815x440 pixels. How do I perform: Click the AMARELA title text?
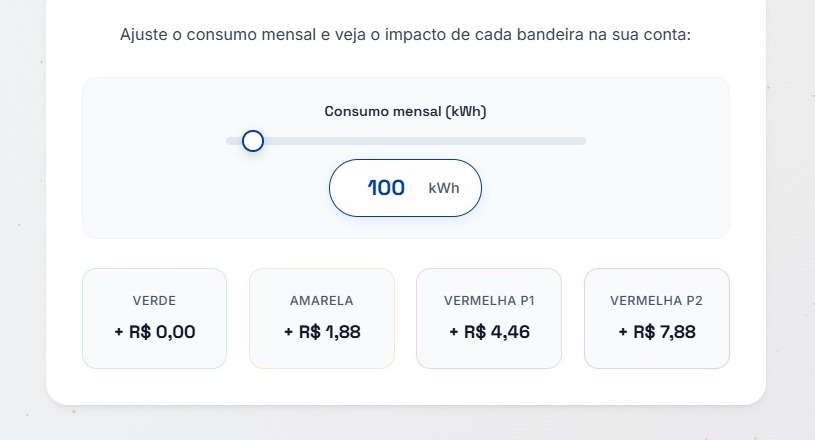point(322,300)
